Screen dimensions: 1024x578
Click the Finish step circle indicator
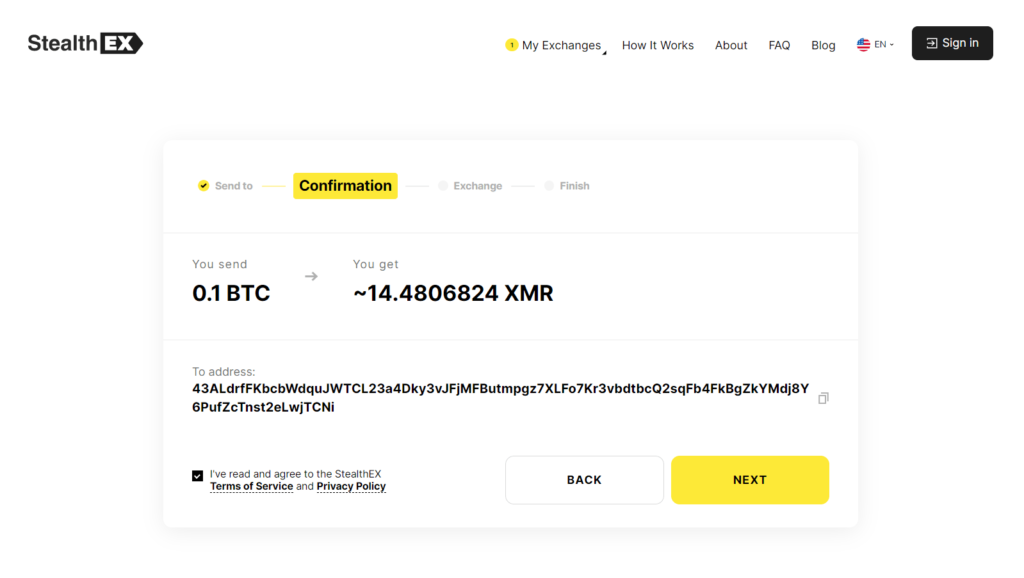tap(549, 186)
